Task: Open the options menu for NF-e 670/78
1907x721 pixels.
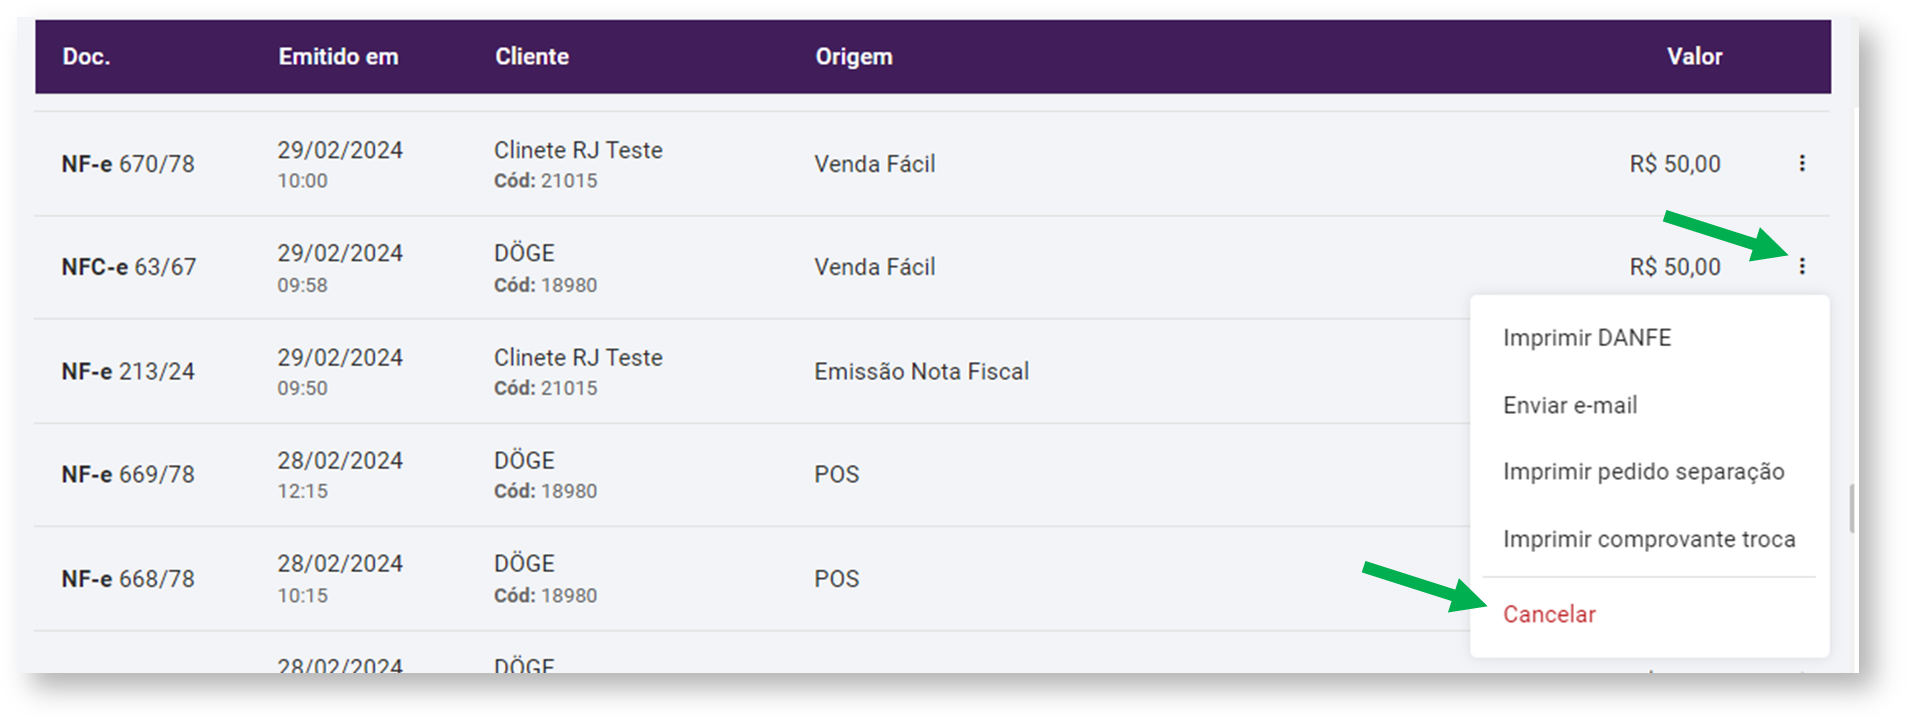Action: tap(1802, 163)
